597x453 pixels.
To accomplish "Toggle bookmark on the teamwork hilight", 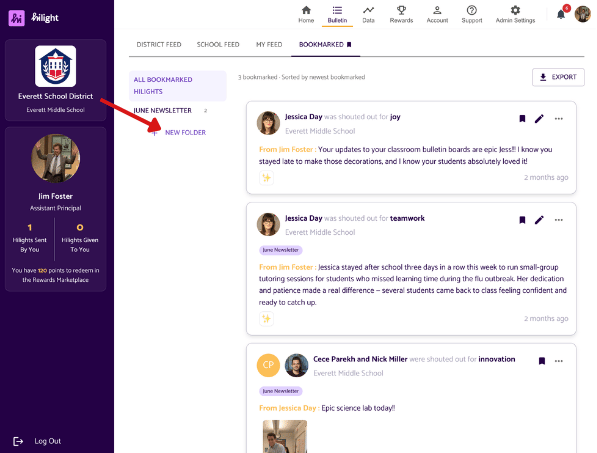I will tap(522, 220).
